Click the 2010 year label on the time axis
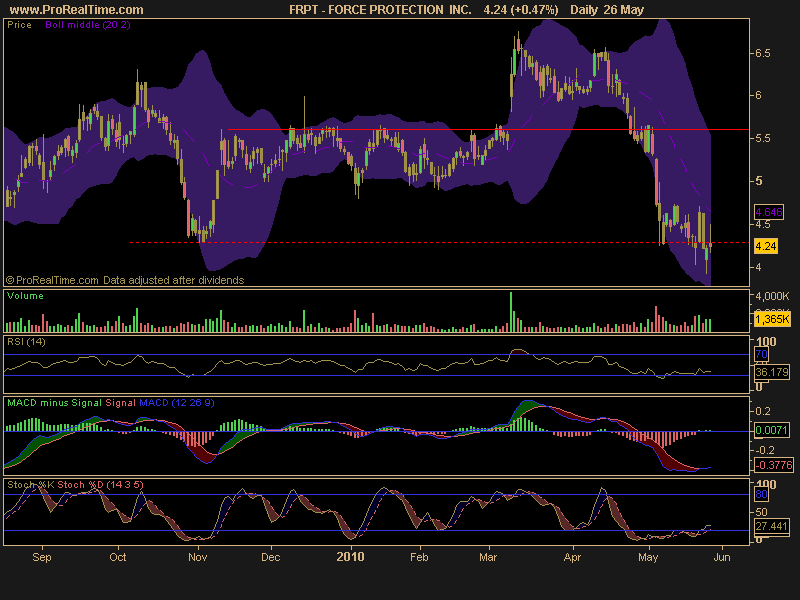 pyautogui.click(x=351, y=557)
